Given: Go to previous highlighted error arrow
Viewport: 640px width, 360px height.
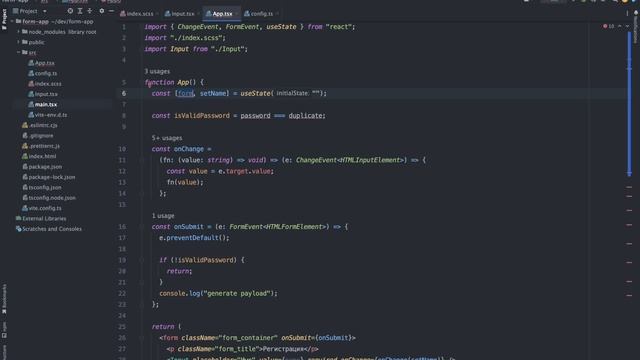Looking at the screenshot, I should tap(620, 26).
